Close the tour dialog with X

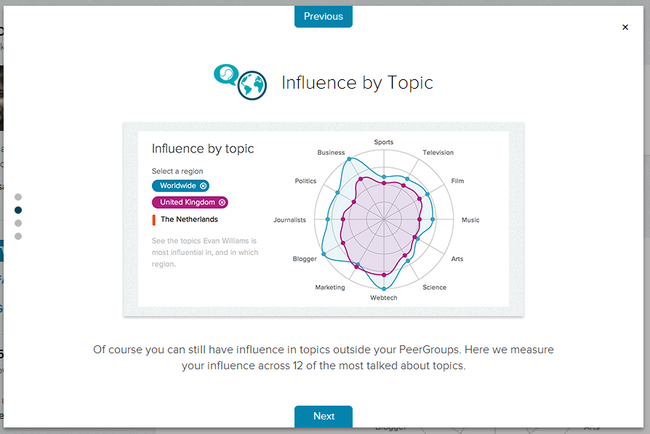625,27
